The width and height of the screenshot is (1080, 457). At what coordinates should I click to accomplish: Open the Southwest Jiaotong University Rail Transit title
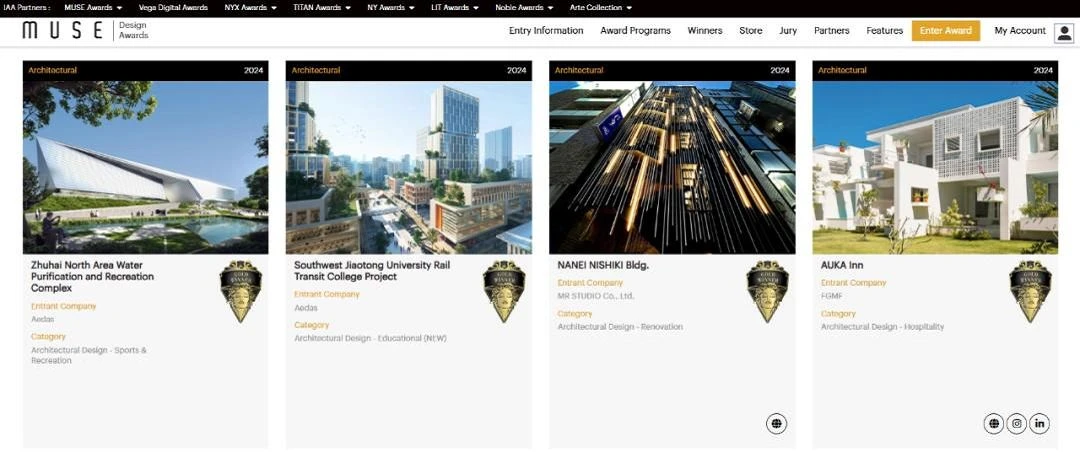tap(372, 271)
